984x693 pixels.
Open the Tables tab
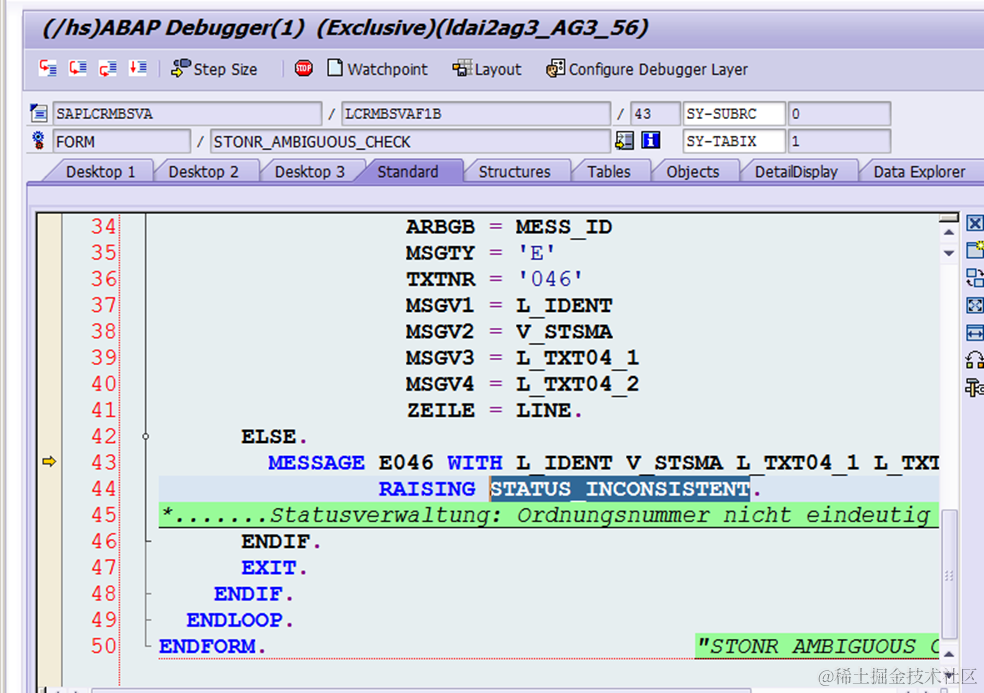point(609,172)
